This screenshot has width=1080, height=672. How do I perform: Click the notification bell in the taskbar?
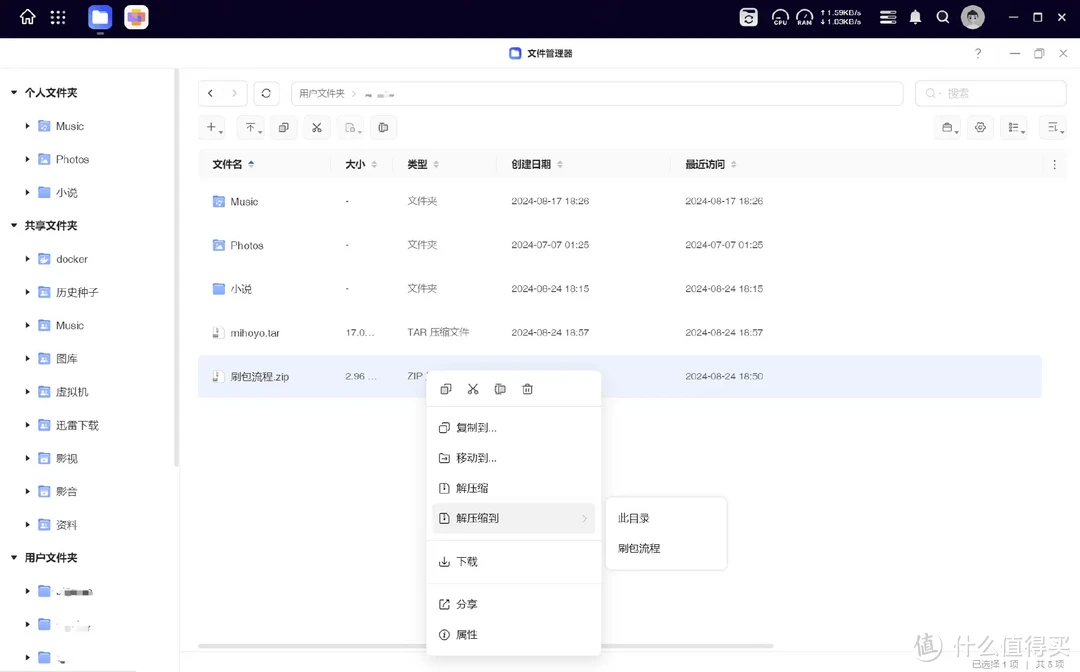tap(914, 17)
